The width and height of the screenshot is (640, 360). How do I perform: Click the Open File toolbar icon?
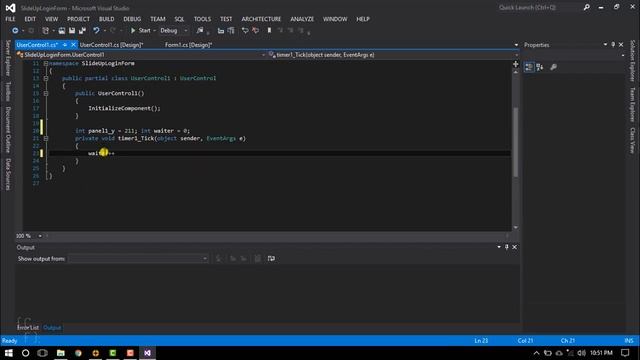click(62, 31)
